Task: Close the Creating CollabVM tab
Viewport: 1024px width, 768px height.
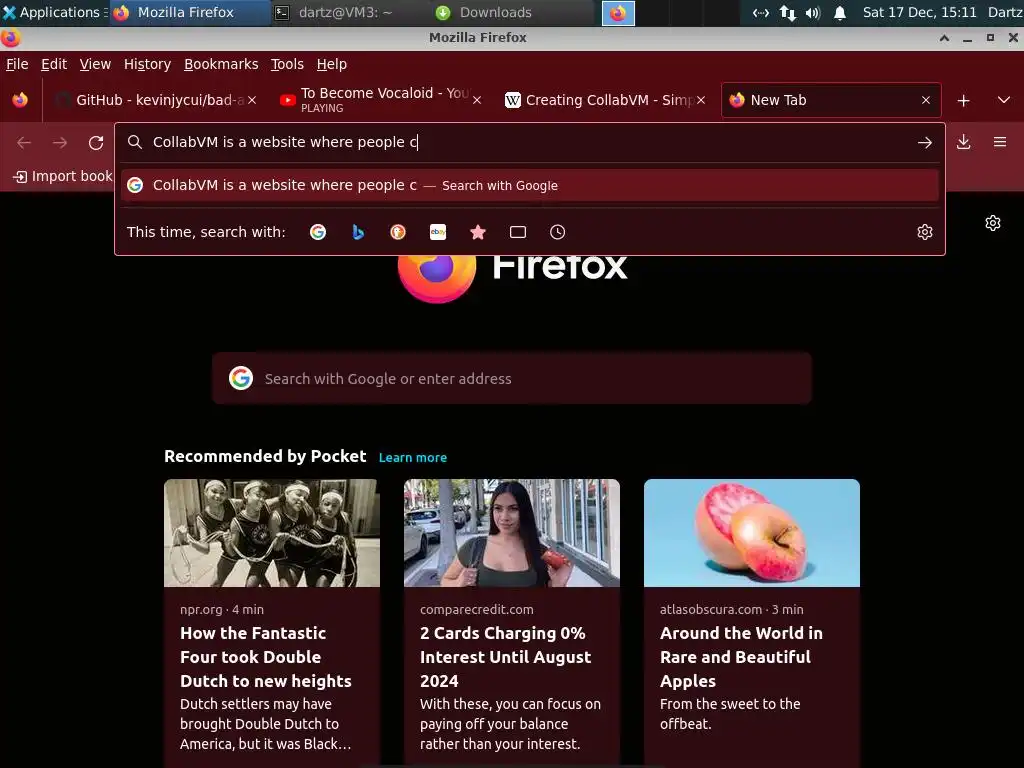Action: (x=701, y=100)
